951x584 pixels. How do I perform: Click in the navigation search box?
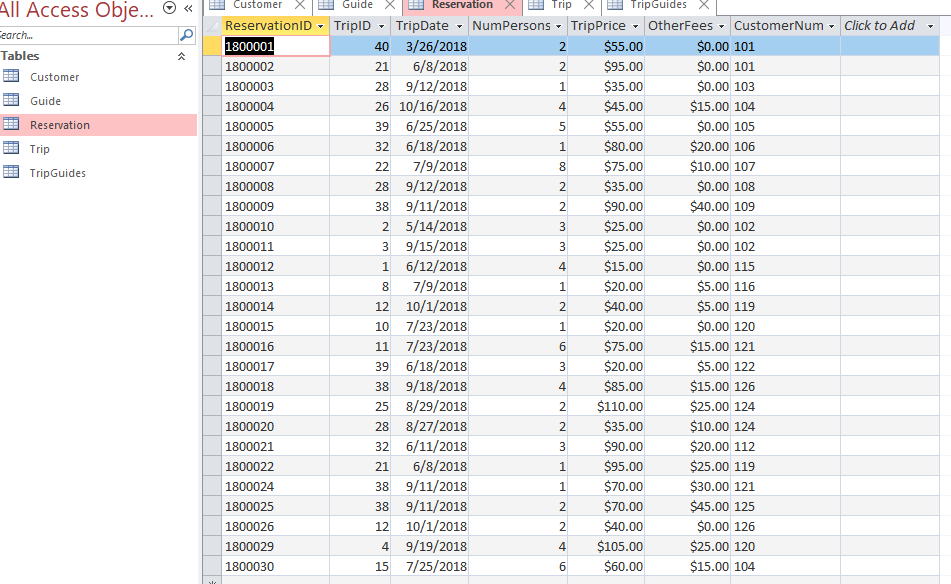(89, 35)
